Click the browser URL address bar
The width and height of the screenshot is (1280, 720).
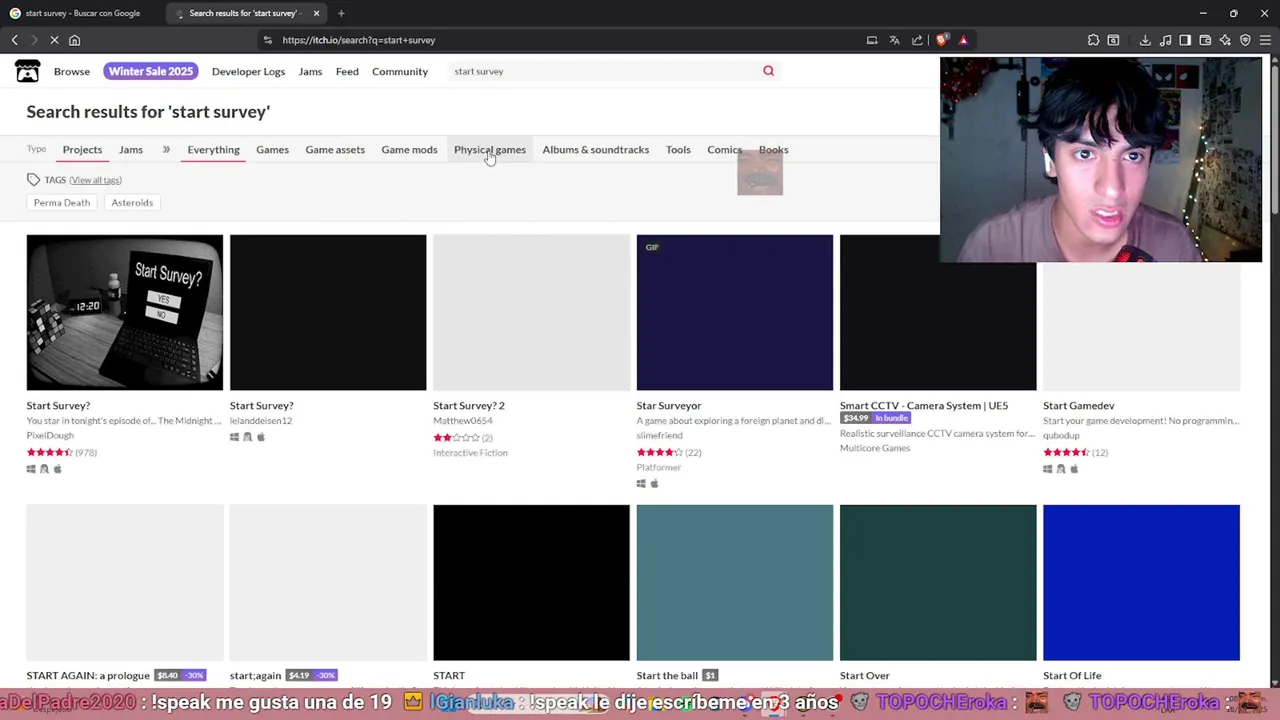tap(560, 40)
